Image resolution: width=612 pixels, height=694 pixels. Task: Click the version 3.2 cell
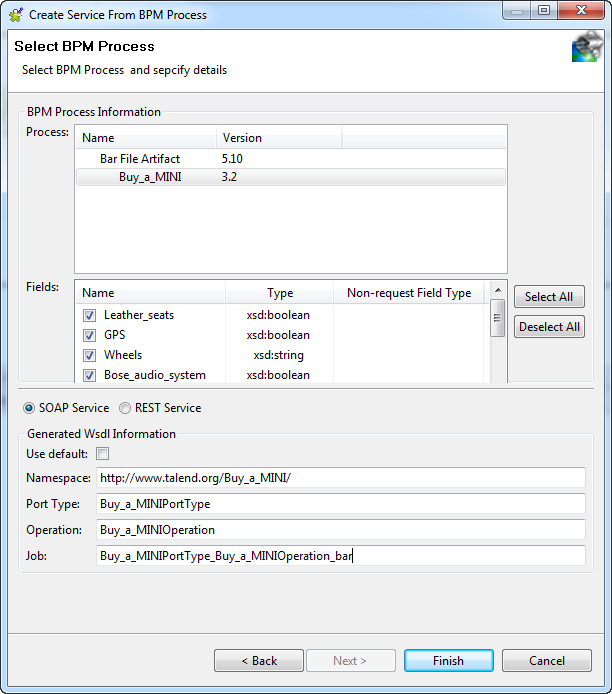click(x=229, y=177)
